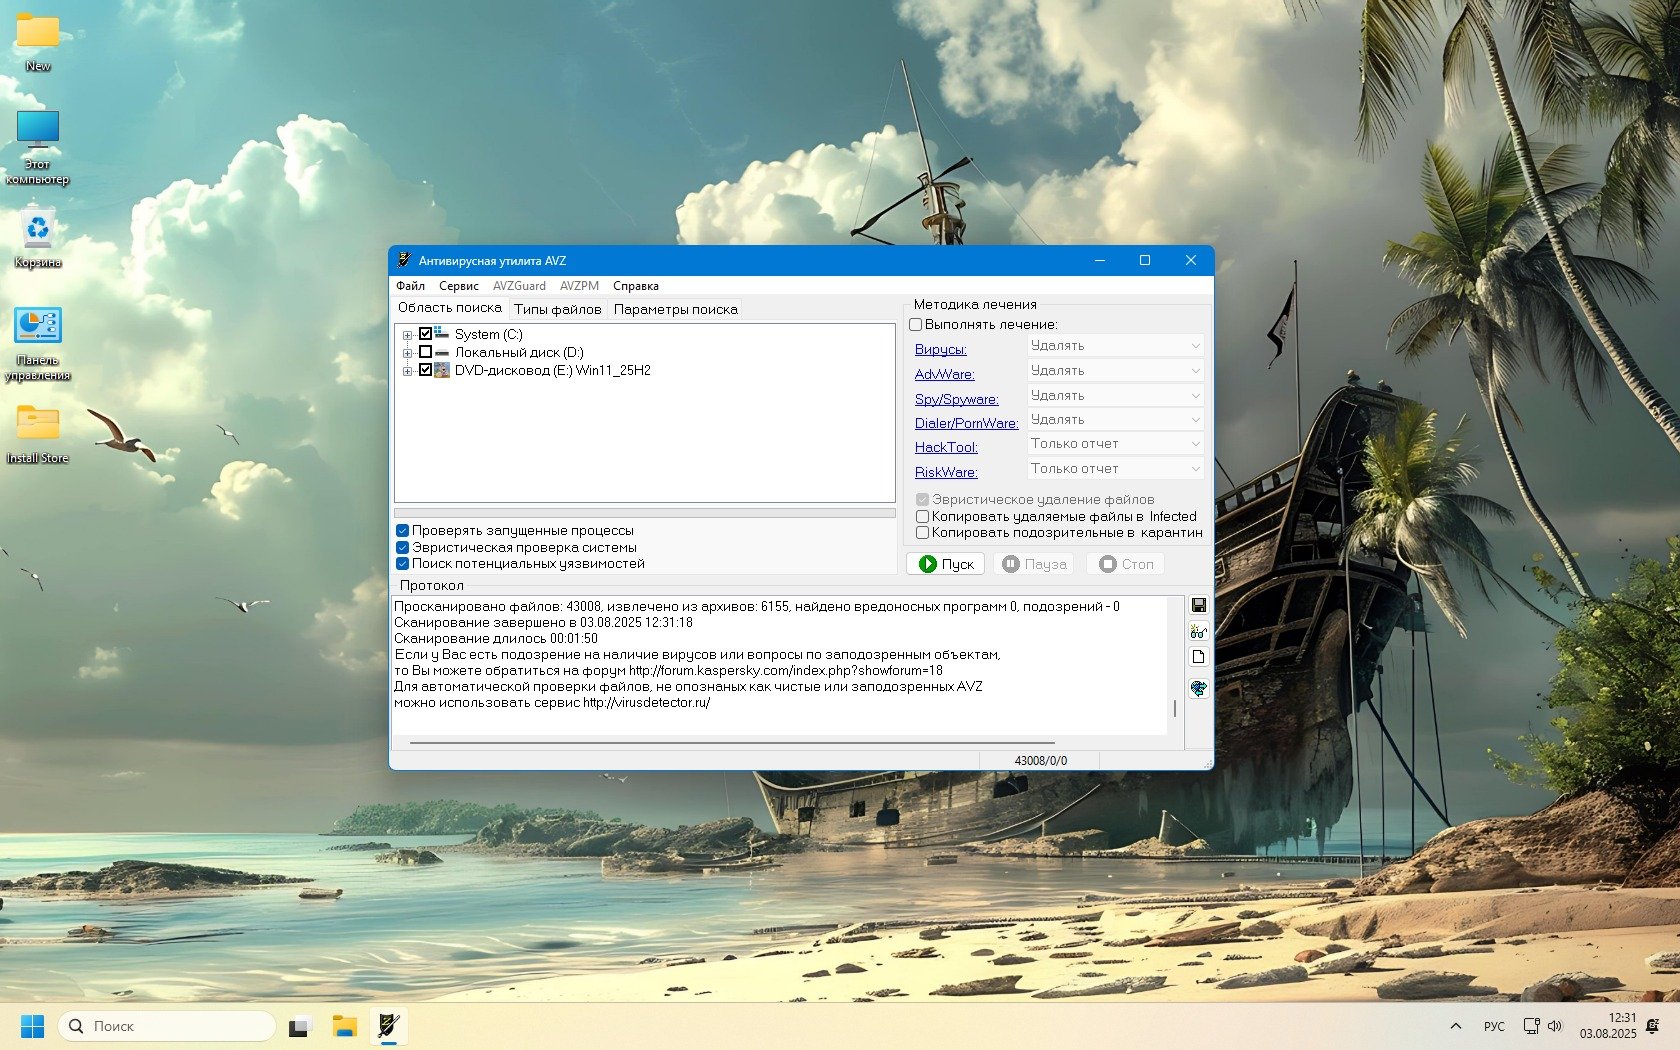Open the Recycle Bin desktop icon

click(38, 237)
